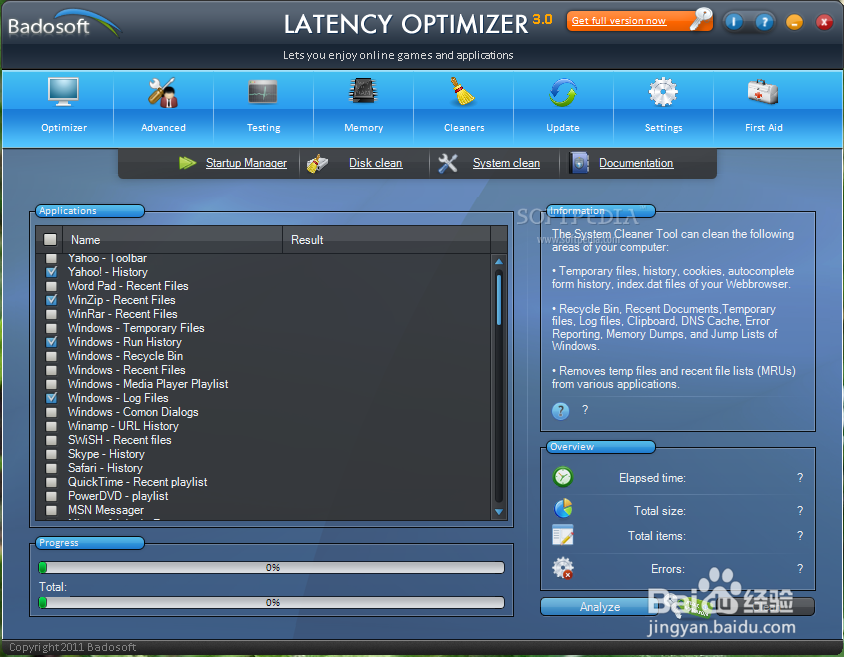Open the Documentation link

636,163
